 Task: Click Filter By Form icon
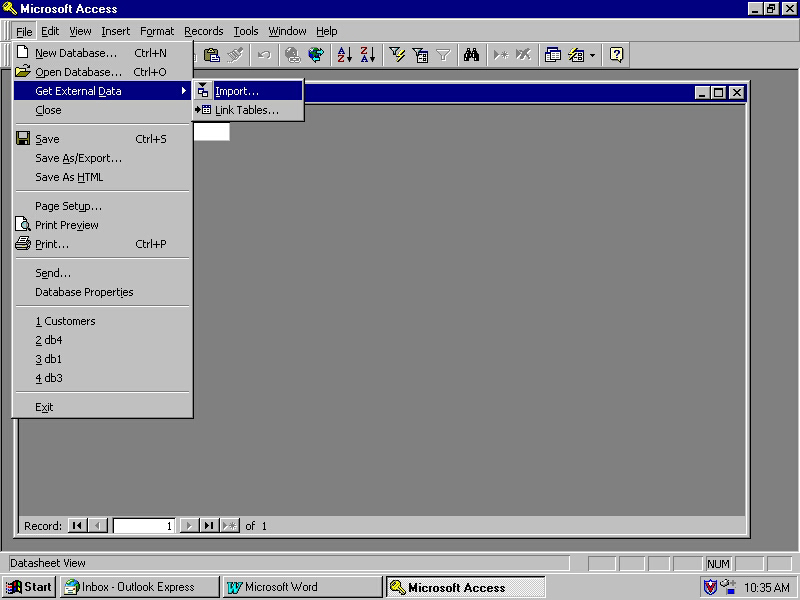click(x=420, y=55)
